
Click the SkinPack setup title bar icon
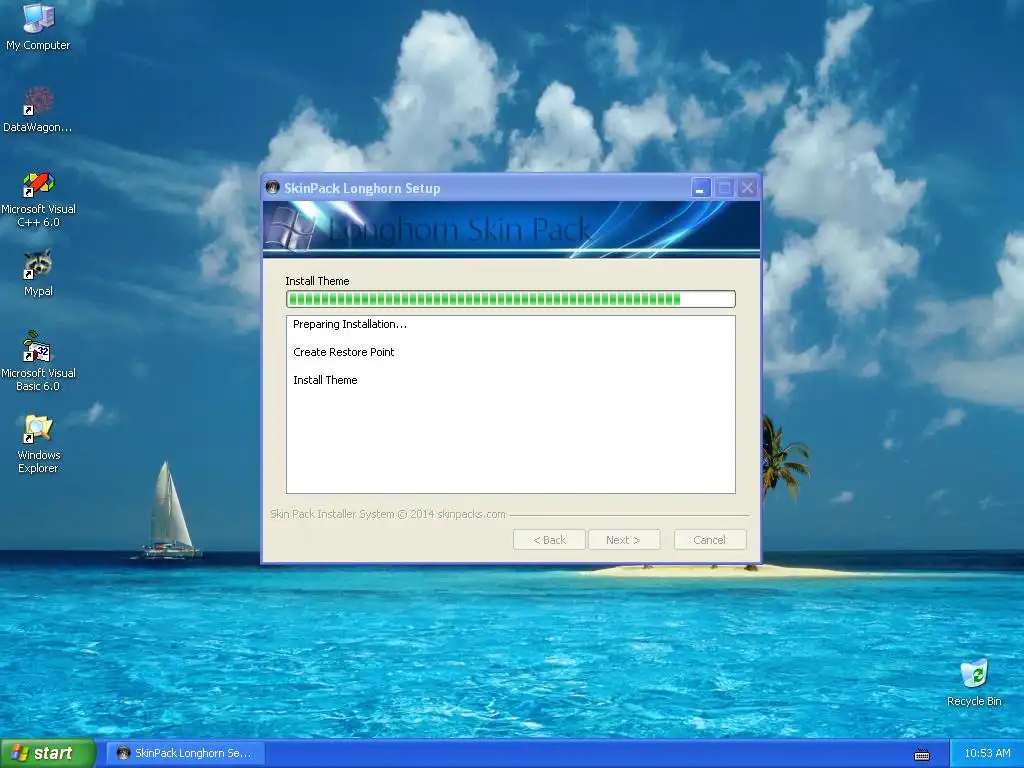(273, 188)
